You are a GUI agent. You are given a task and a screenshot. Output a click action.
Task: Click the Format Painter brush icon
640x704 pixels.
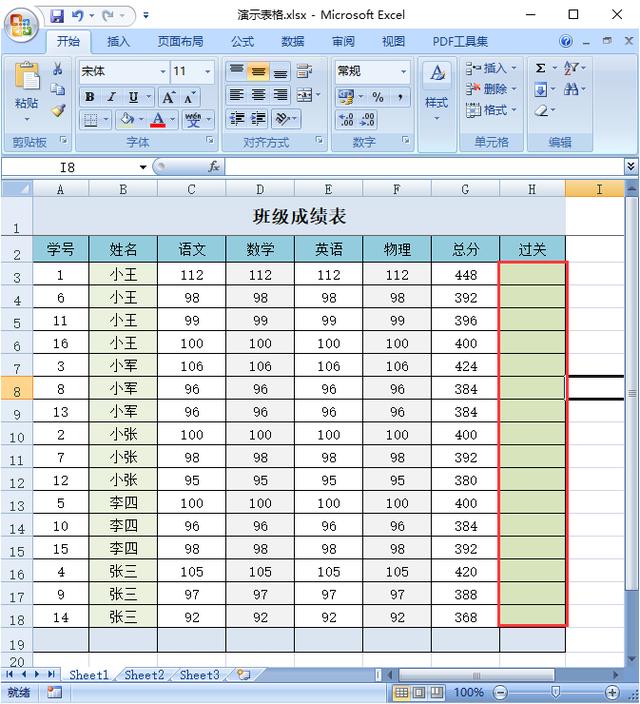58,110
